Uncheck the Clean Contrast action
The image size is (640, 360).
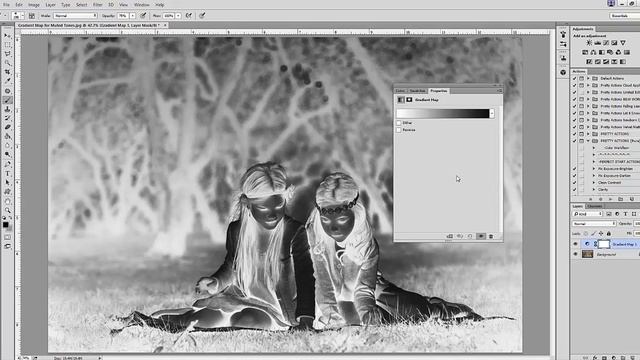pos(575,182)
